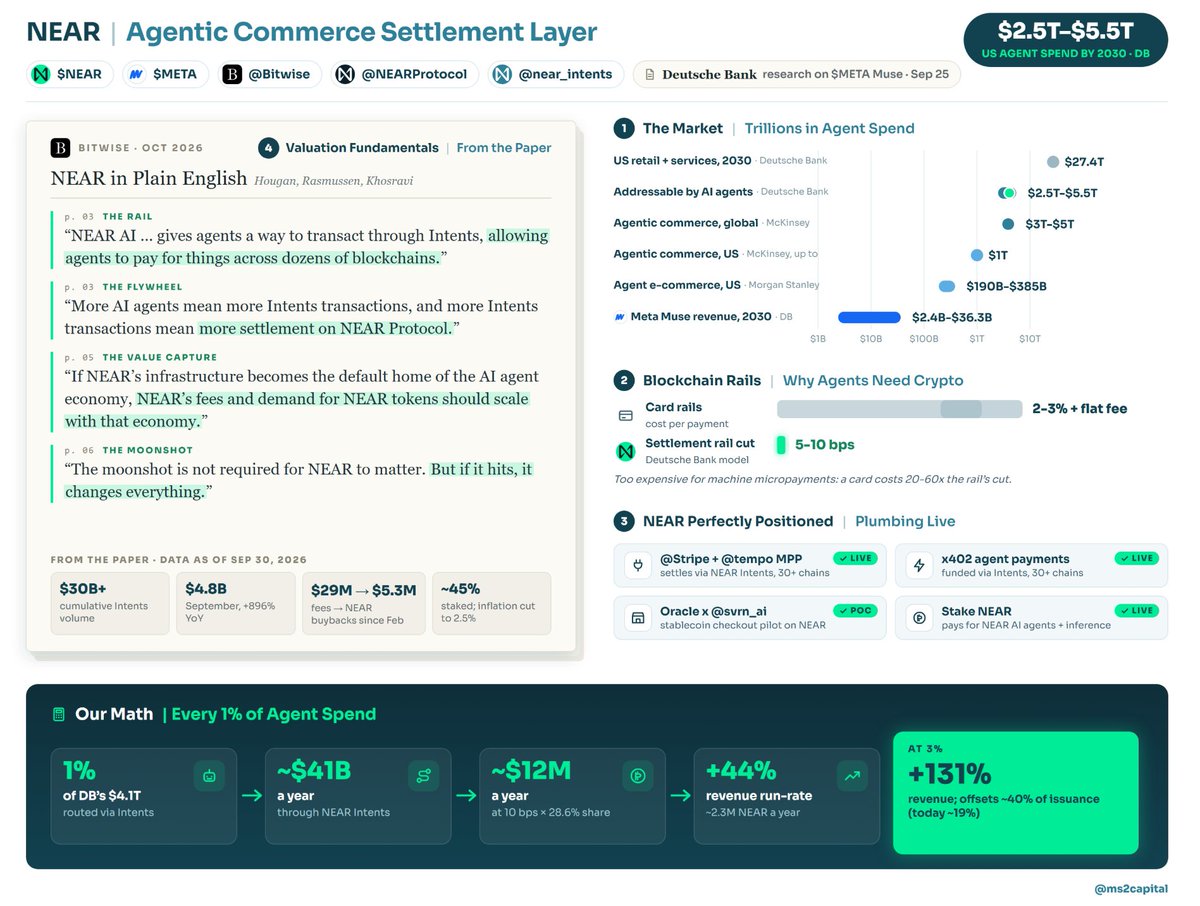This screenshot has width=1200, height=906.
Task: Click the THE RAIL quote label
Action: click(127, 217)
